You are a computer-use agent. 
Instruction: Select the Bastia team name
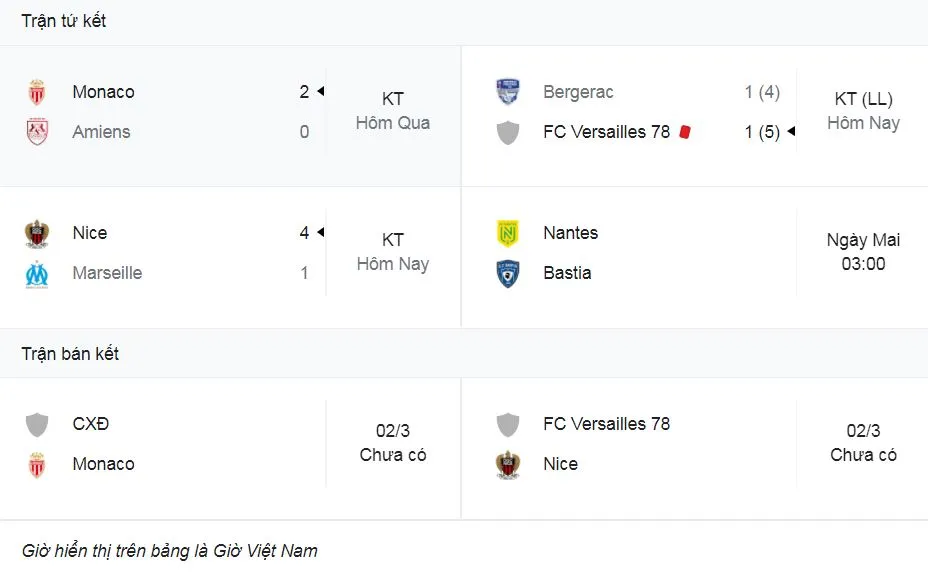tap(567, 273)
